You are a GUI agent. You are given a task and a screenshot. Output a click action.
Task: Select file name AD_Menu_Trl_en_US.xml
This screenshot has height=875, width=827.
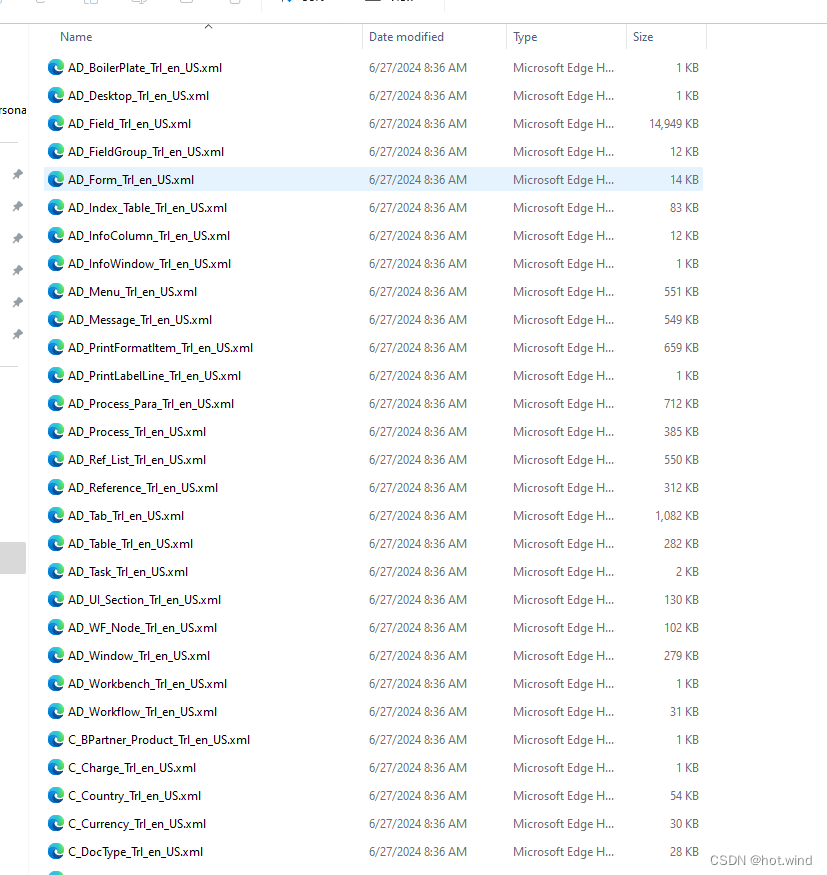(132, 291)
